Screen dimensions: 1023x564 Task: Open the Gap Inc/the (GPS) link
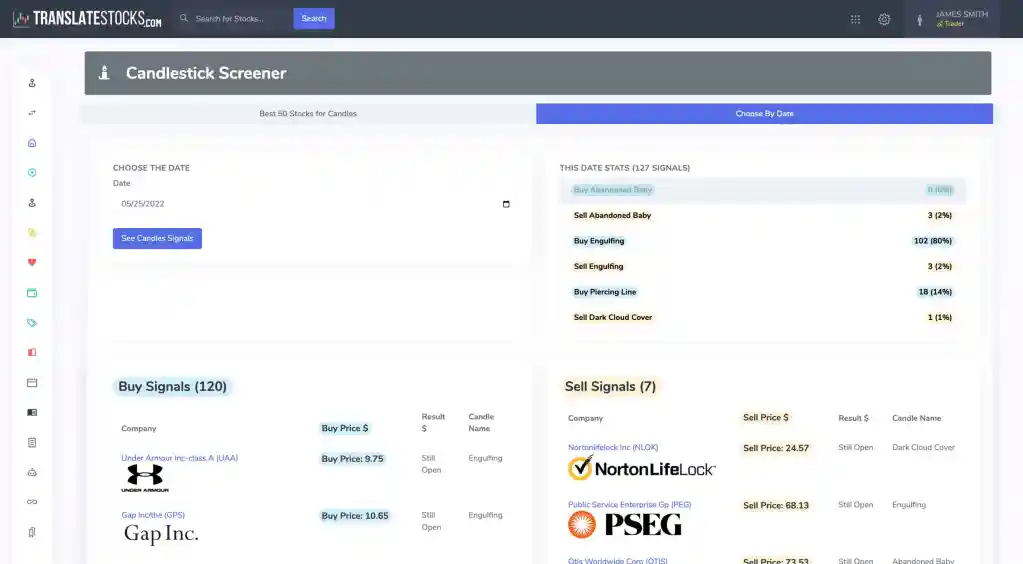click(153, 515)
